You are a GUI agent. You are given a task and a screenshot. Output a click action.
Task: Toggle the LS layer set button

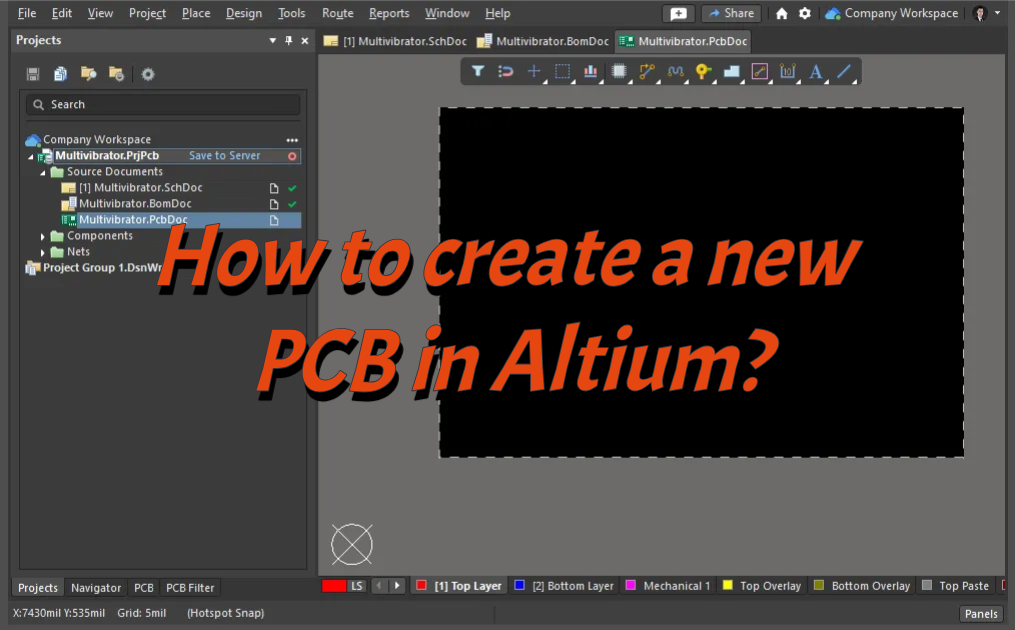(357, 586)
